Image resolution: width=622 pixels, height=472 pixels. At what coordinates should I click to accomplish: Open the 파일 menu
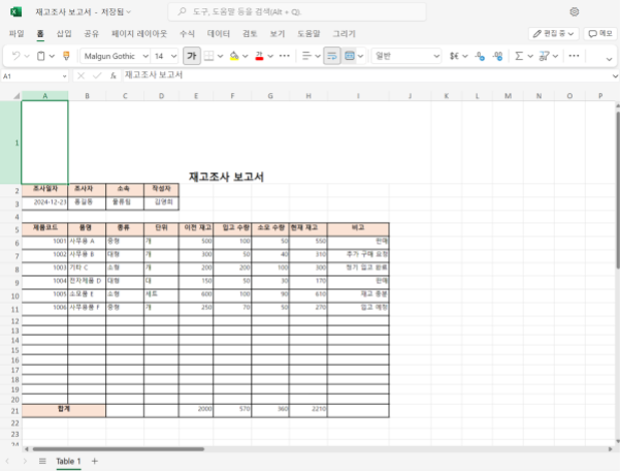[17, 34]
